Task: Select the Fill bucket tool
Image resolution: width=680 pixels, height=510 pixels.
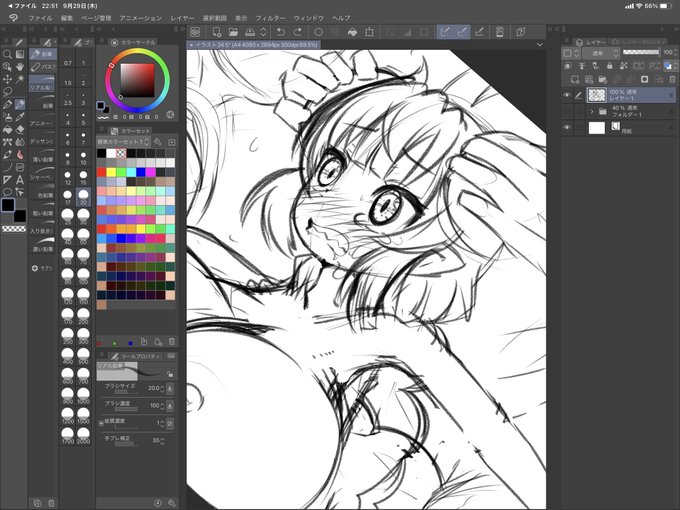Action: pyautogui.click(x=7, y=130)
